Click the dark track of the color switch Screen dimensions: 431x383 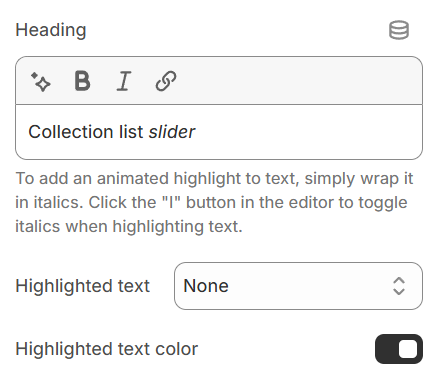pyautogui.click(x=386, y=349)
